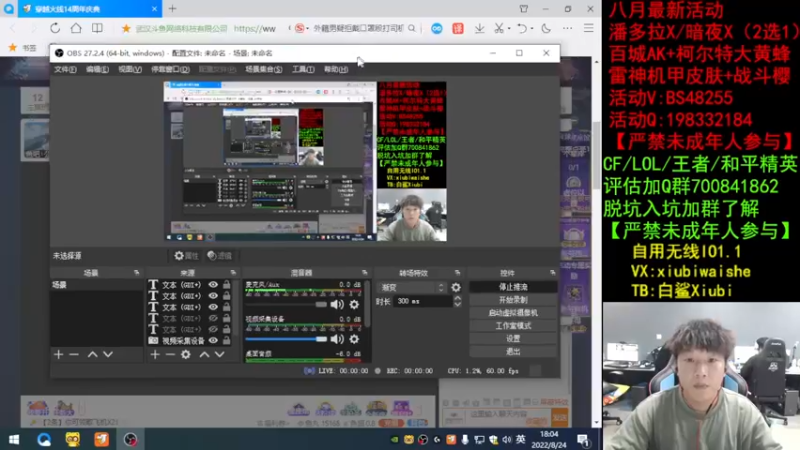Hide the topmost 文本 (GDI+) source
The height and width of the screenshot is (450, 800).
tap(213, 285)
